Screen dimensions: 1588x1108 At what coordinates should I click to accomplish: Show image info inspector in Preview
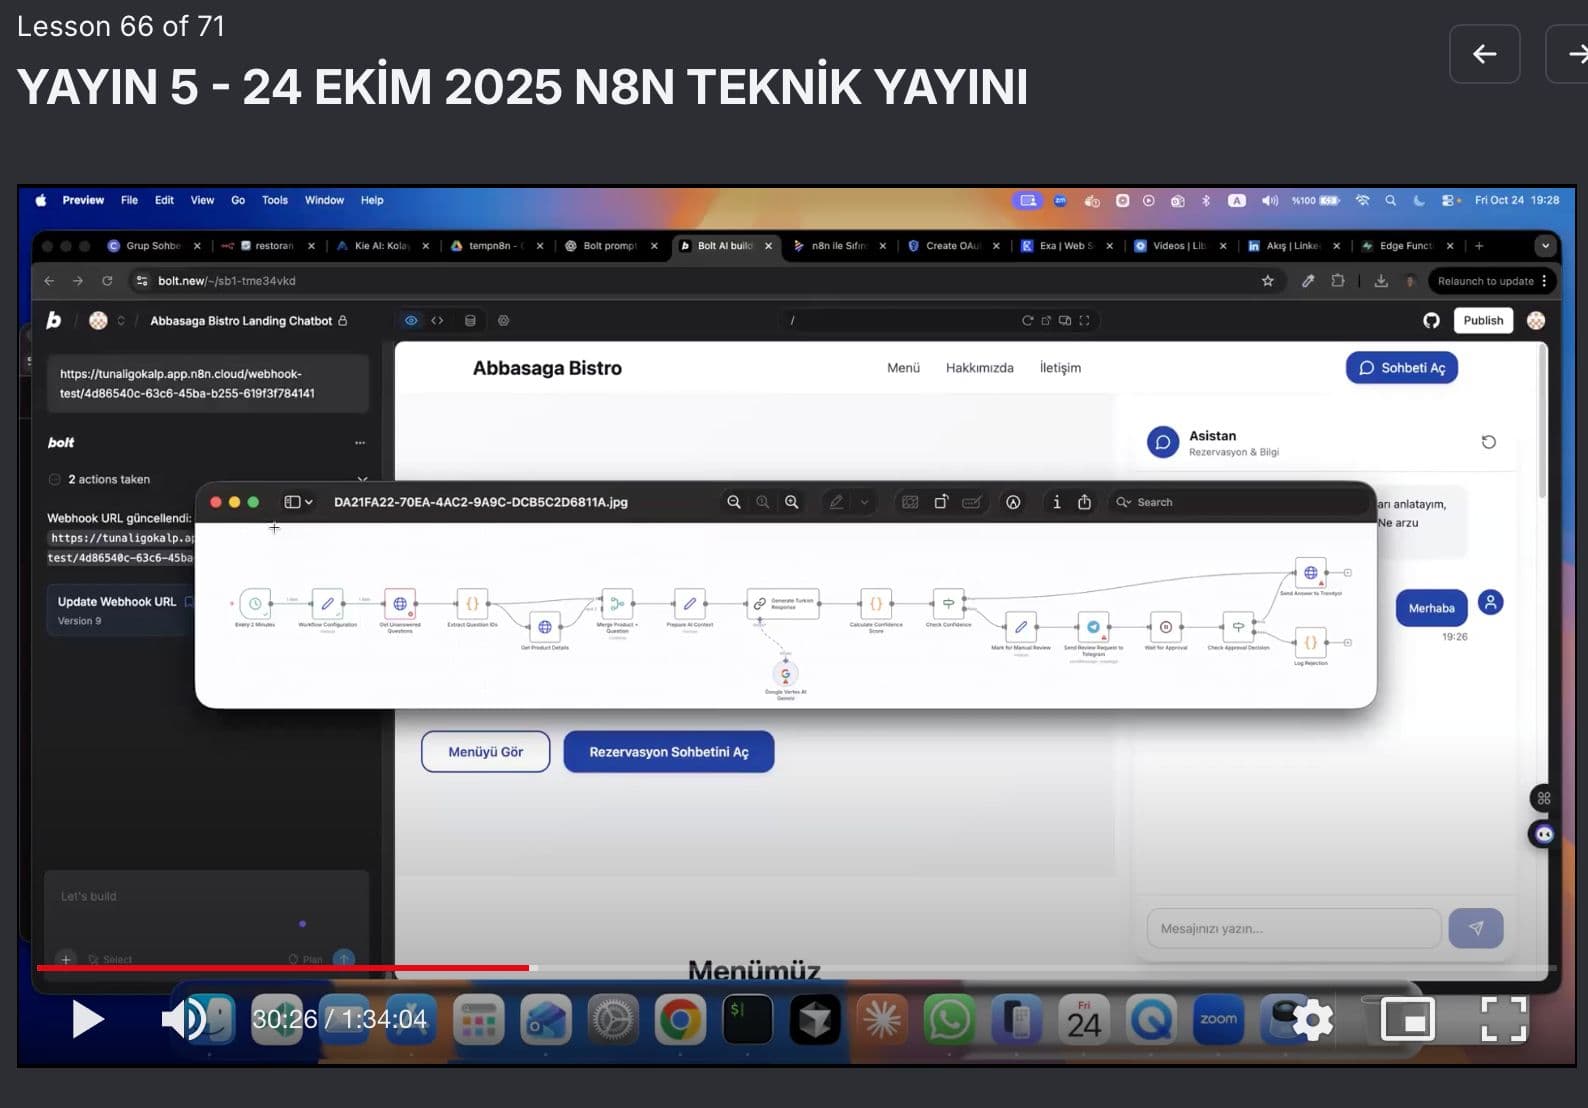[x=1057, y=502]
